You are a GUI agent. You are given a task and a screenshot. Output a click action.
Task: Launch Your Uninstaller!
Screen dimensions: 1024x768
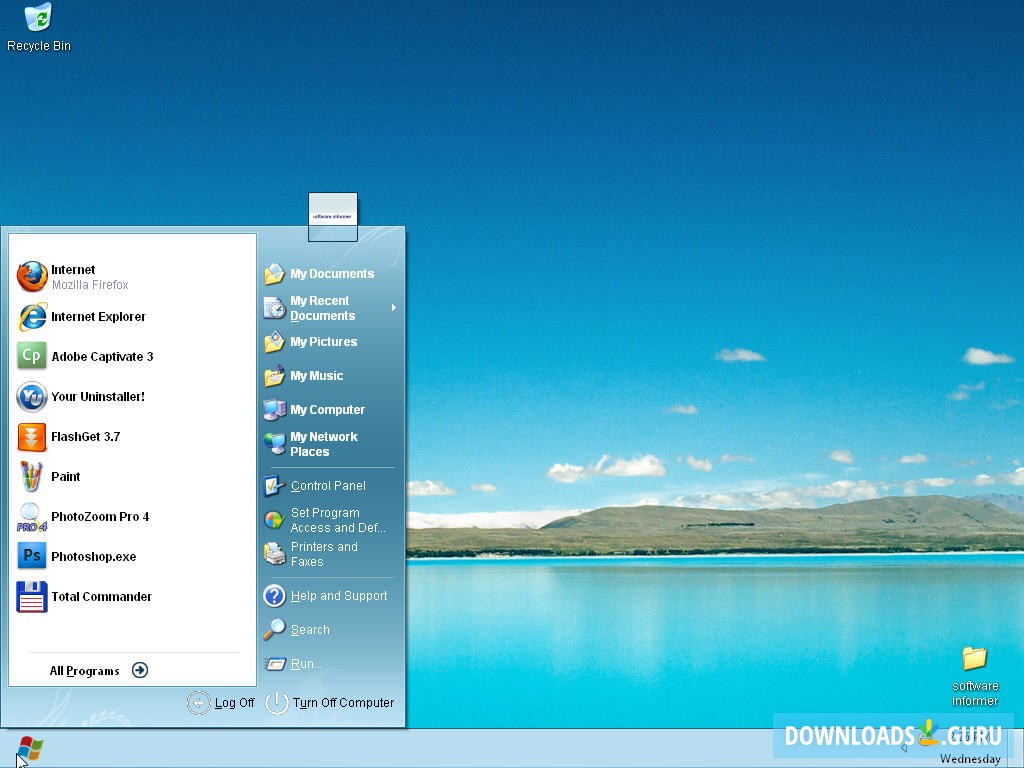[x=97, y=397]
